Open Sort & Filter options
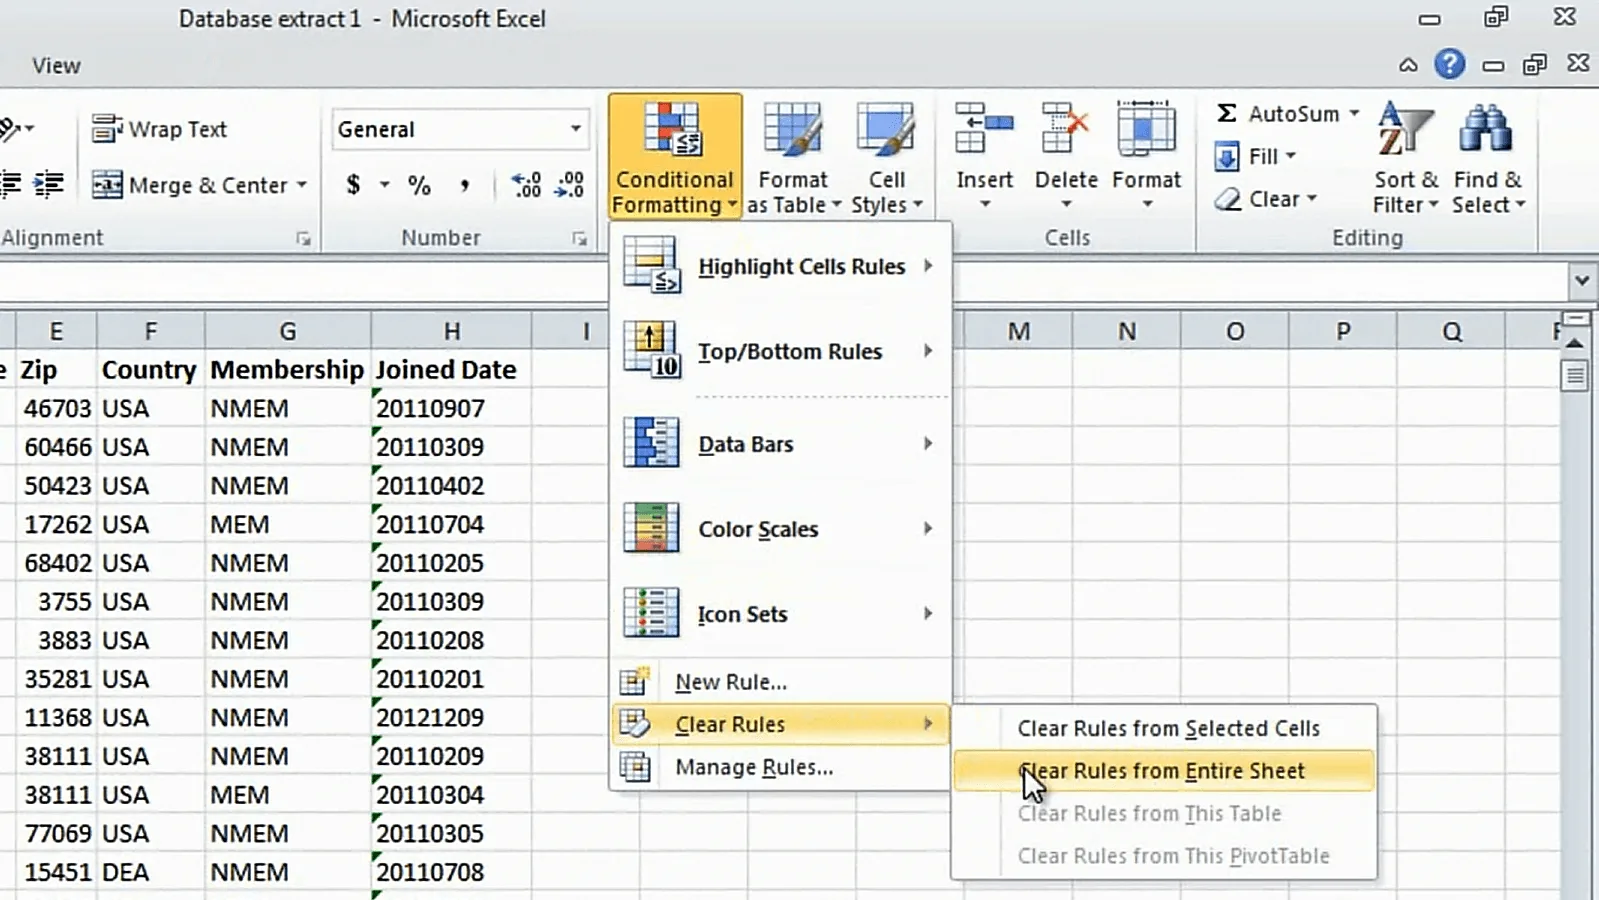1599x900 pixels. [x=1405, y=157]
